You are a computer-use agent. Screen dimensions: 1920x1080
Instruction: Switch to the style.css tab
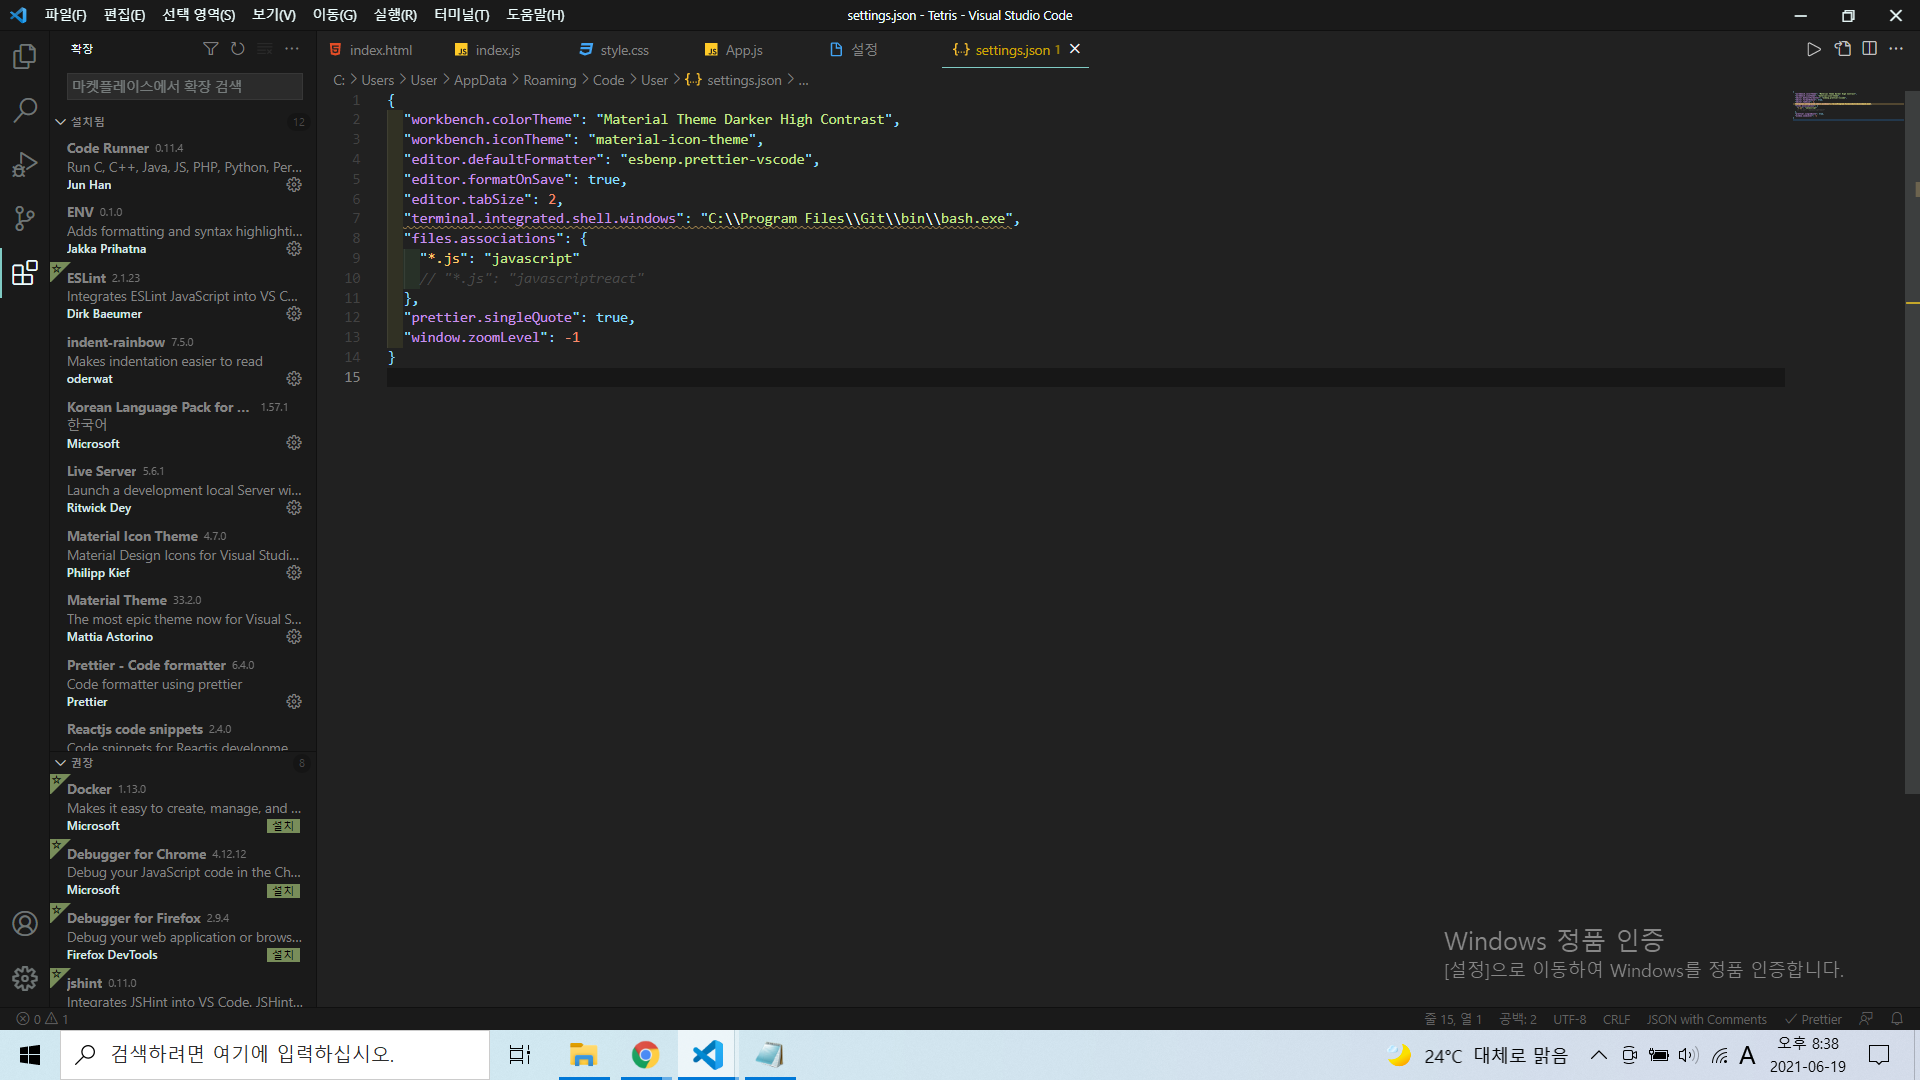[624, 50]
